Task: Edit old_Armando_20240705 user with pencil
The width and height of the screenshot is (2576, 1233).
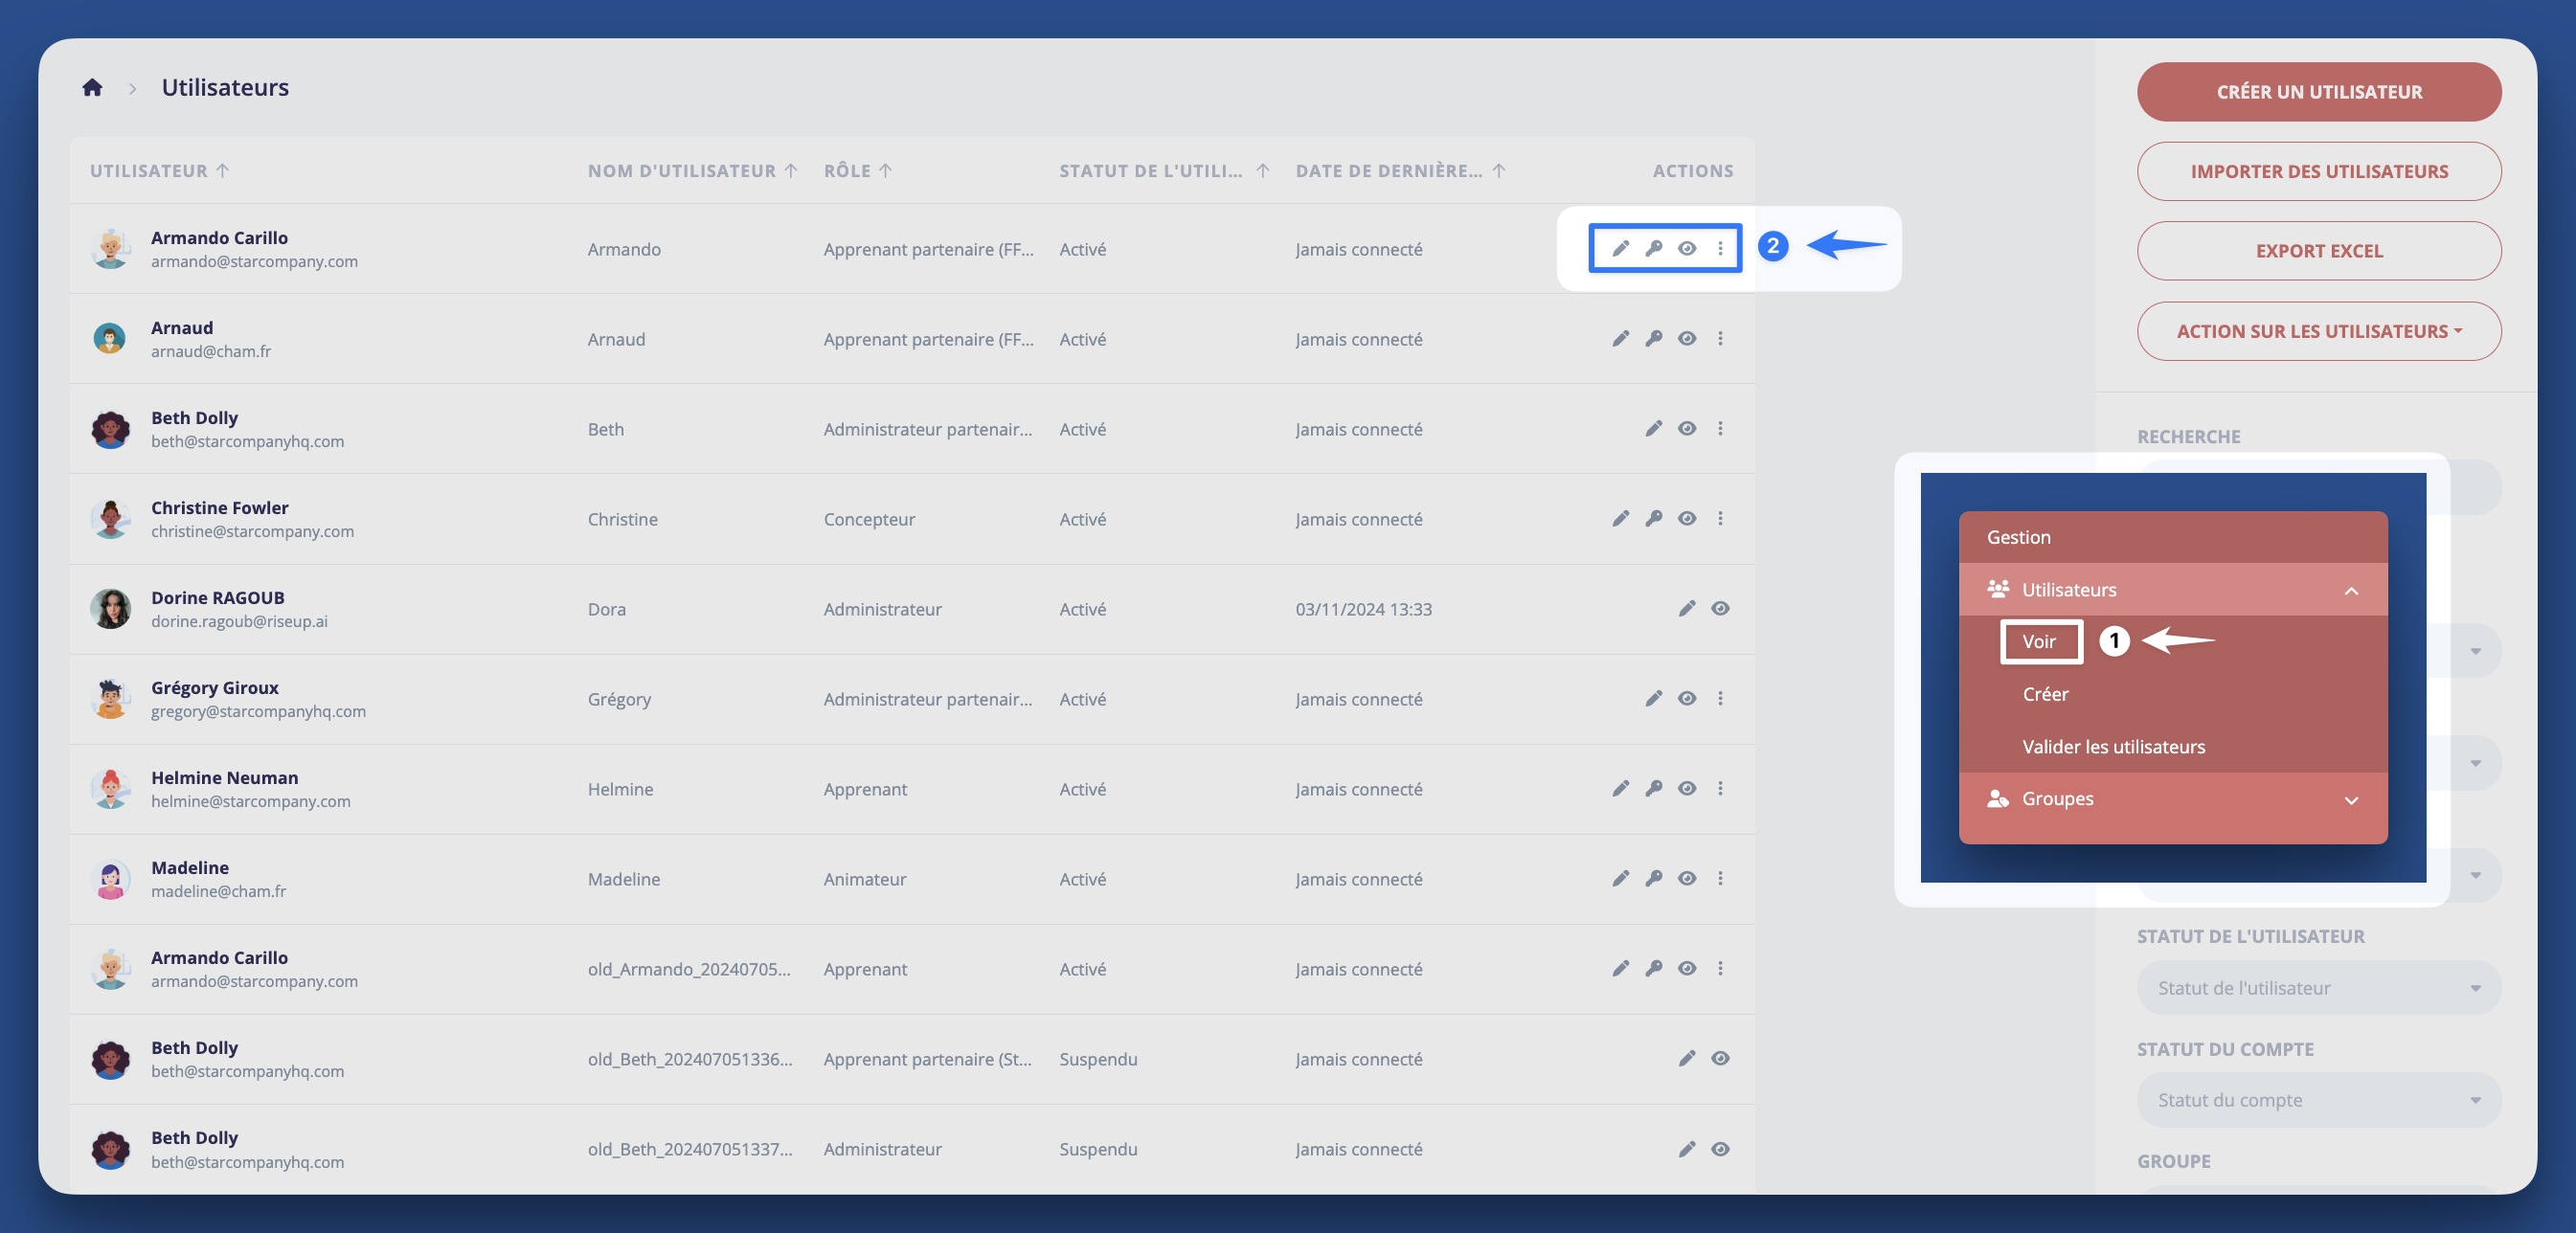Action: pyautogui.click(x=1620, y=969)
